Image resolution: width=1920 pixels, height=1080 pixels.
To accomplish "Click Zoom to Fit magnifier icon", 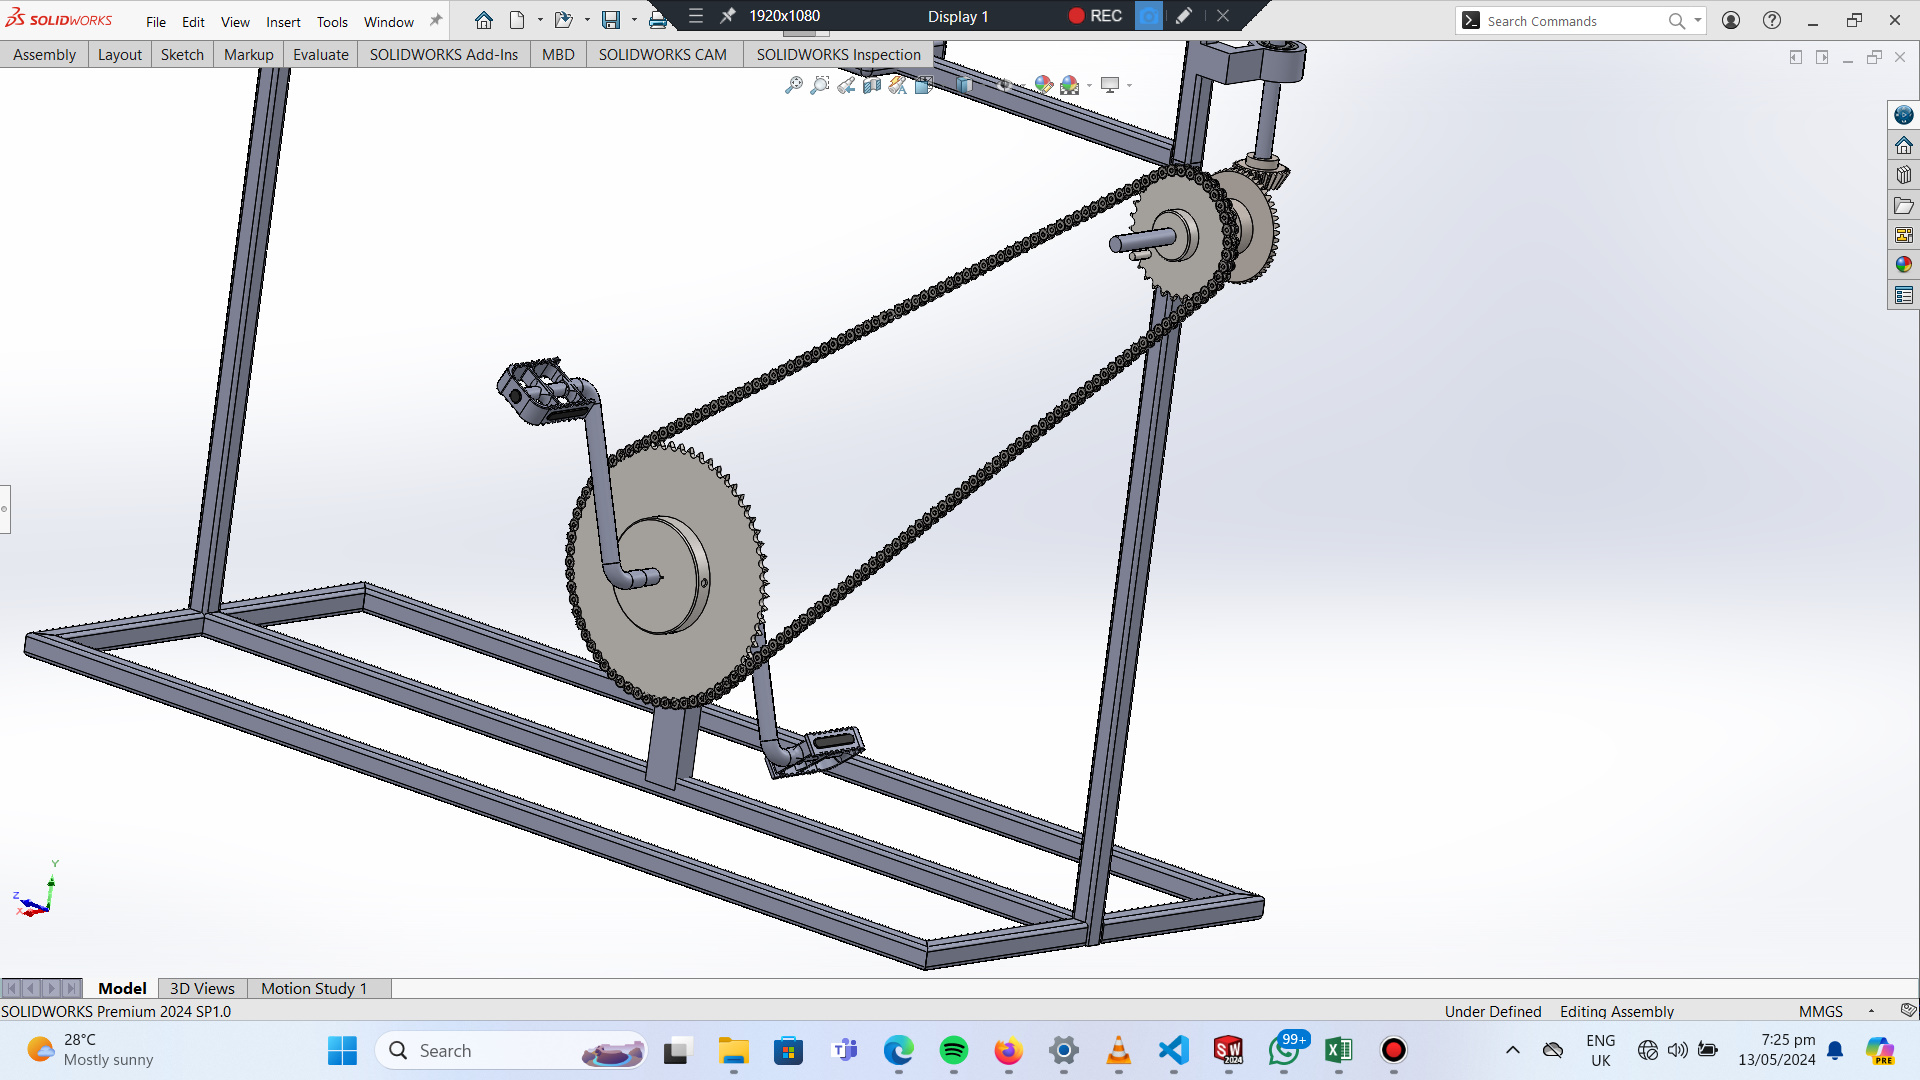I will (793, 85).
